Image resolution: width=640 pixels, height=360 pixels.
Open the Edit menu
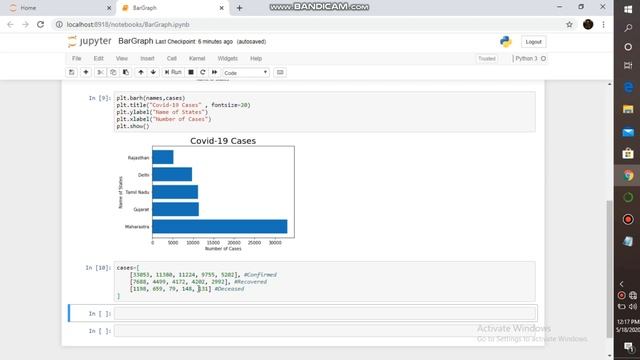pos(98,58)
